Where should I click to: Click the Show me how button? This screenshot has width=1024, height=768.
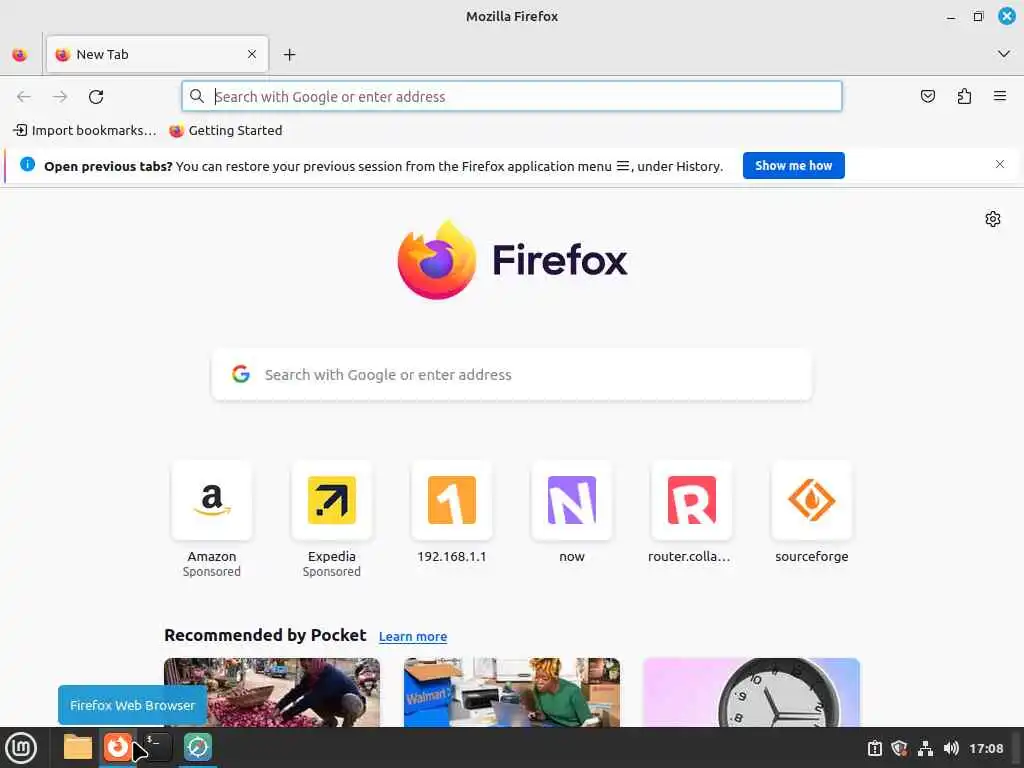pos(793,166)
